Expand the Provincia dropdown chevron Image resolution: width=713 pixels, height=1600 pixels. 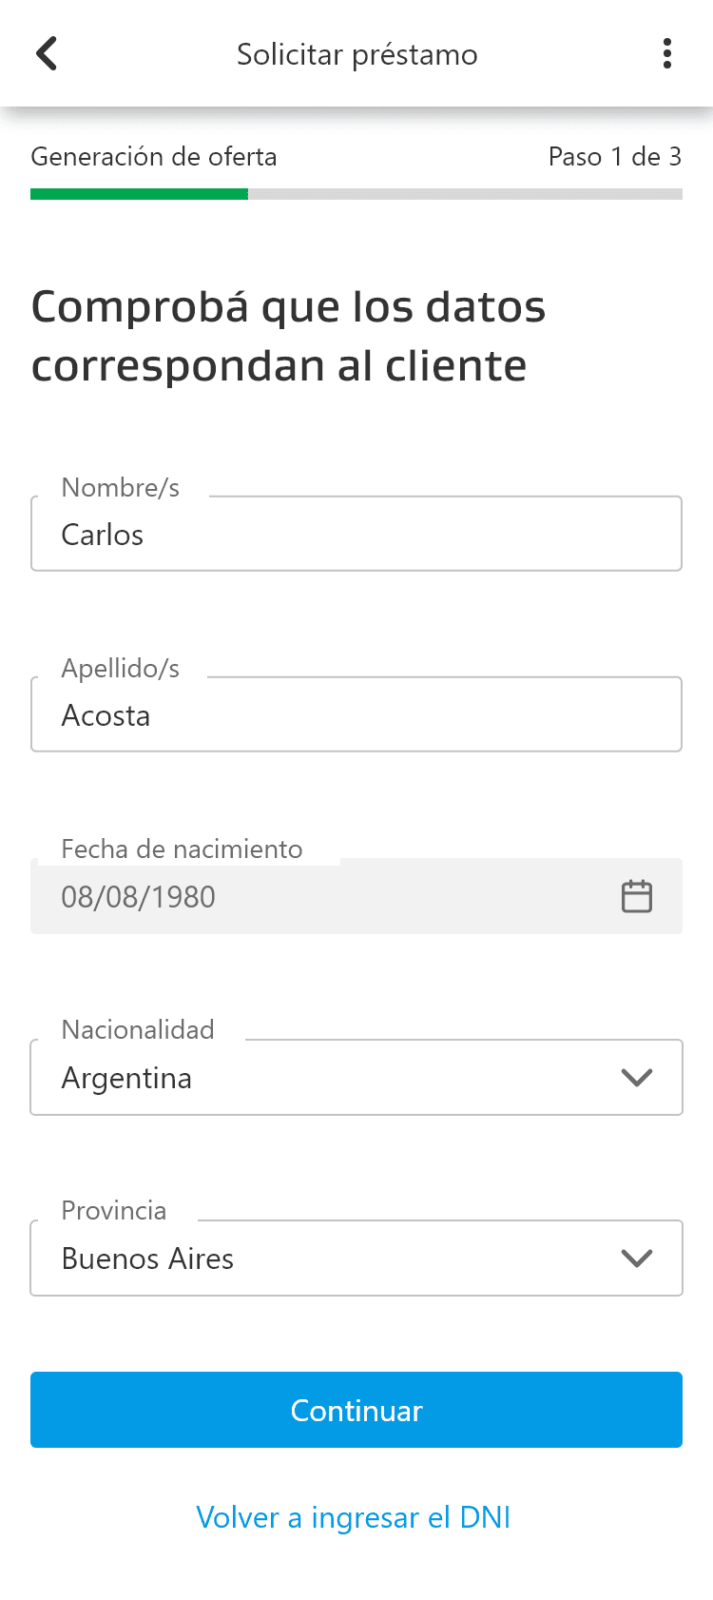coord(637,1258)
